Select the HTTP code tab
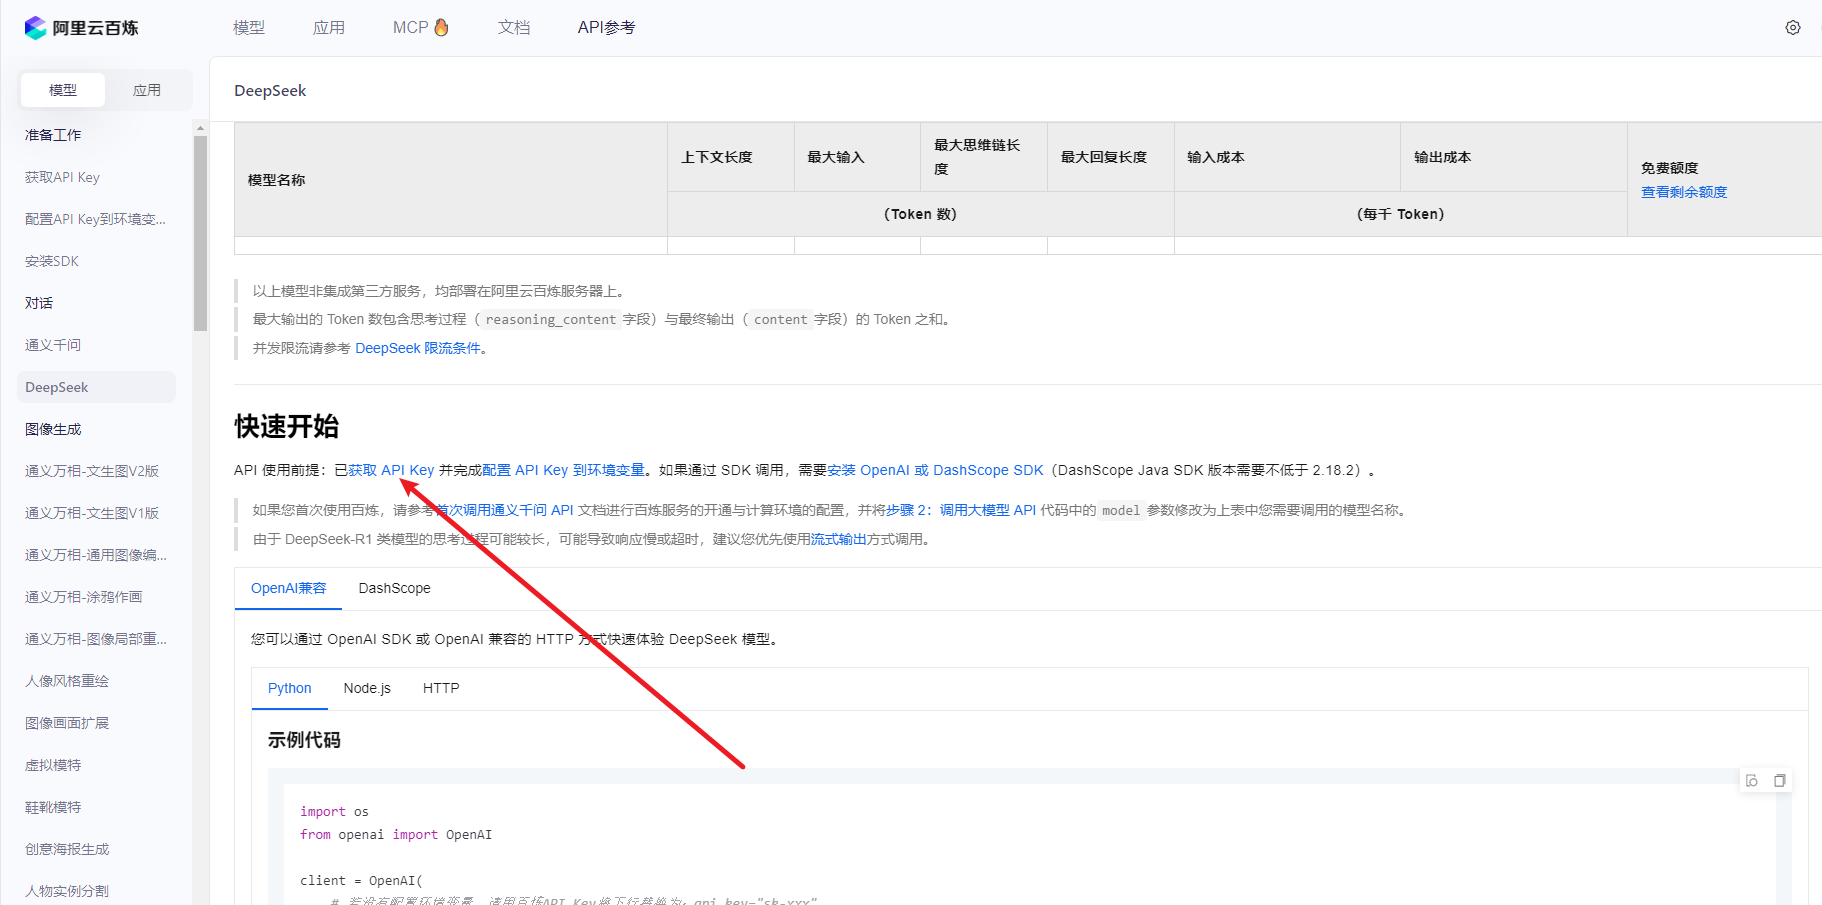The image size is (1822, 905). click(441, 688)
